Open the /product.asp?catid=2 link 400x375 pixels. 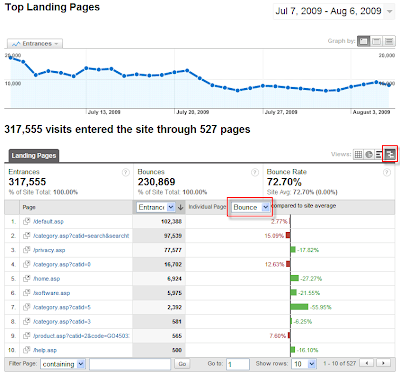[x=81, y=336]
